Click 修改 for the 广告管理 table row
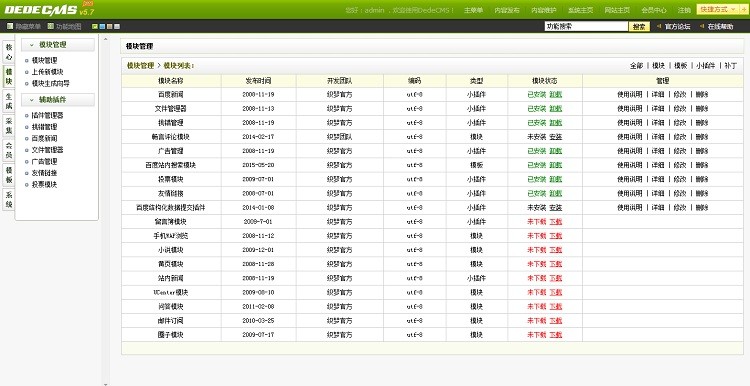The image size is (750, 386). (680, 151)
